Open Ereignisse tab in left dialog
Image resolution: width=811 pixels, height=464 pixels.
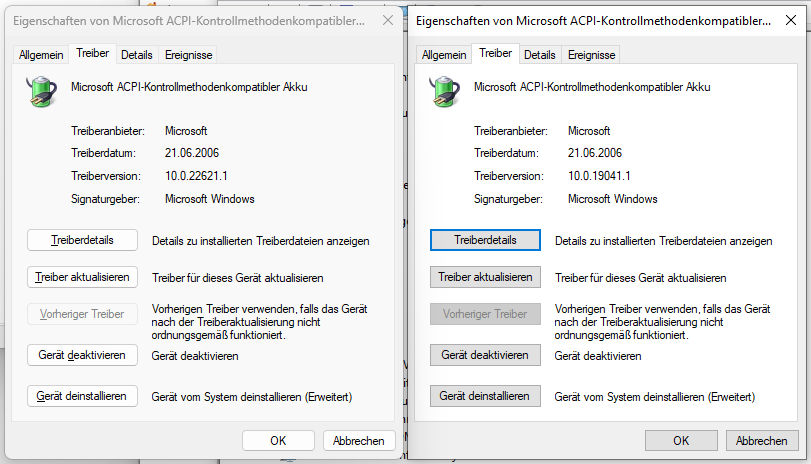188,55
